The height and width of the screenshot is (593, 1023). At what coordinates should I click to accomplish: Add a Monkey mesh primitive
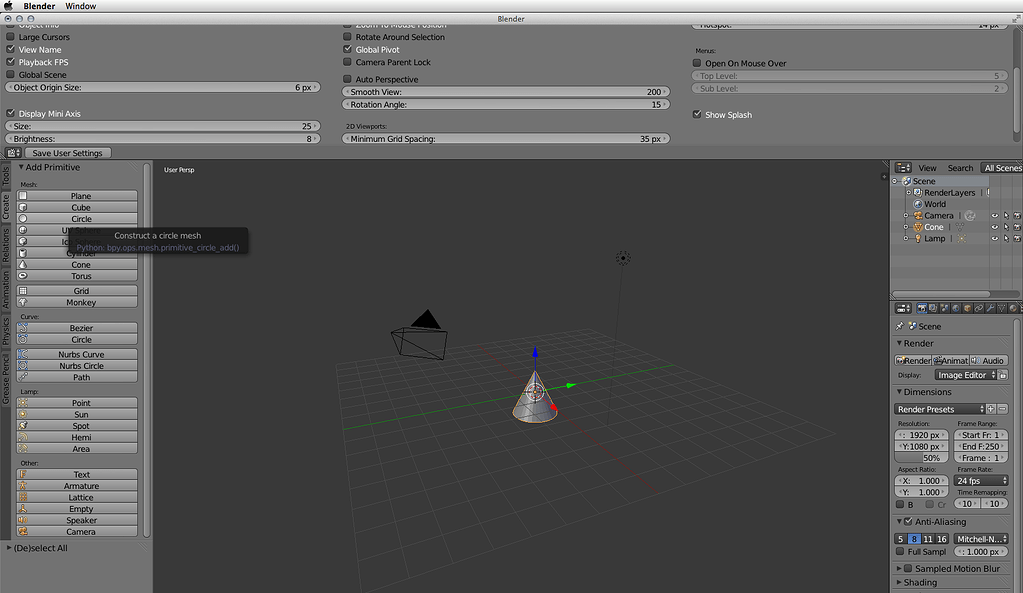pos(77,303)
